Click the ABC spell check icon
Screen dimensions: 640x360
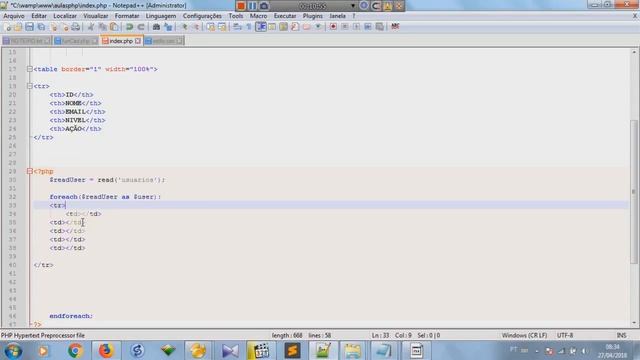(x=395, y=27)
